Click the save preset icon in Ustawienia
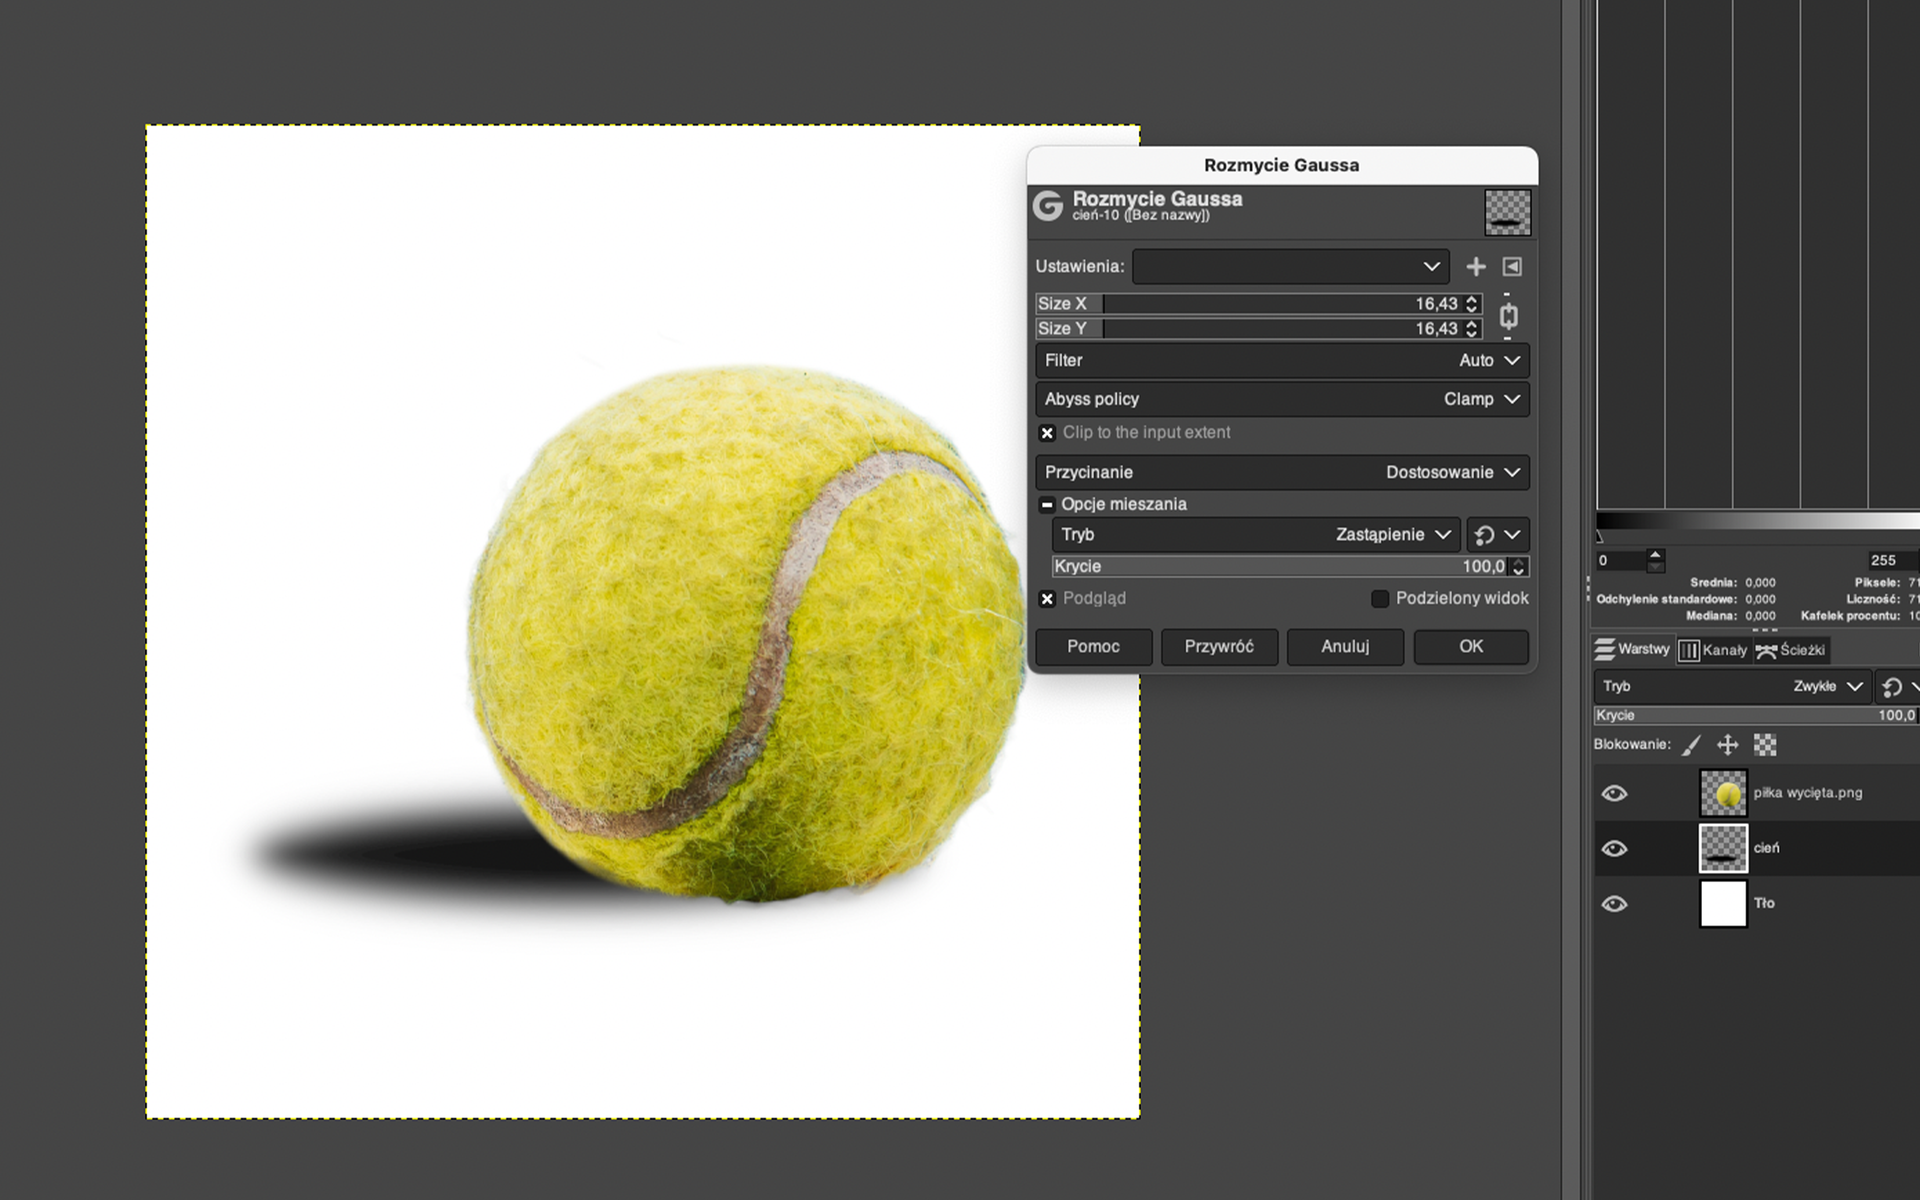The image size is (1920, 1200). click(x=1474, y=265)
